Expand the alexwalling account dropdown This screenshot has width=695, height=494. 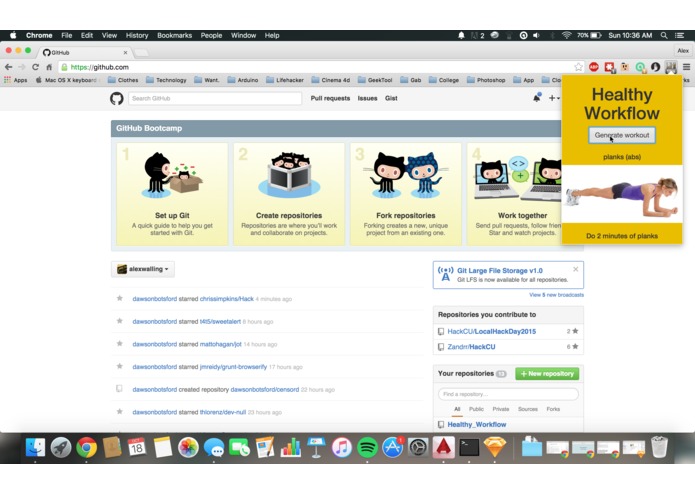143,269
